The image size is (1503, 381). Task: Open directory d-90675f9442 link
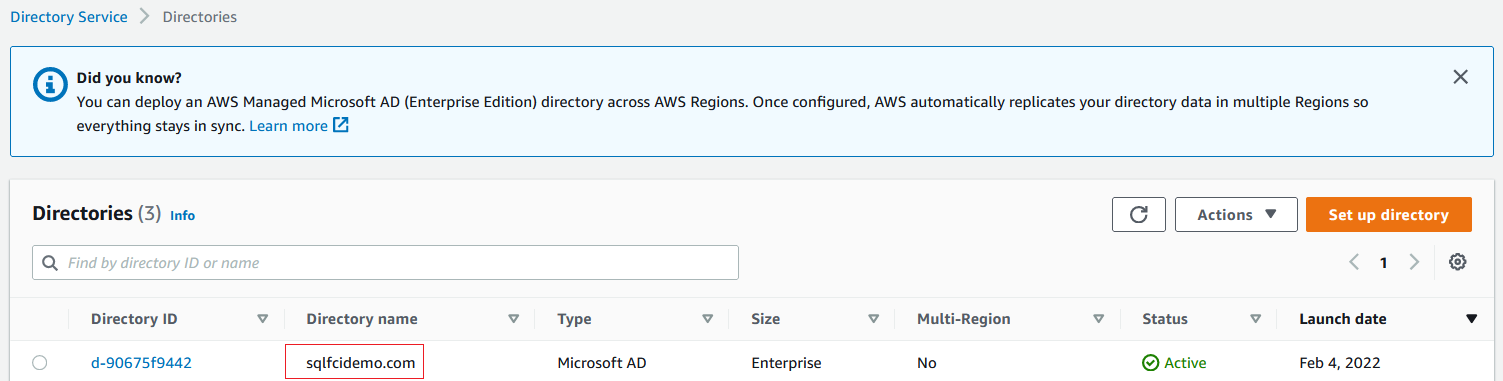pos(141,363)
